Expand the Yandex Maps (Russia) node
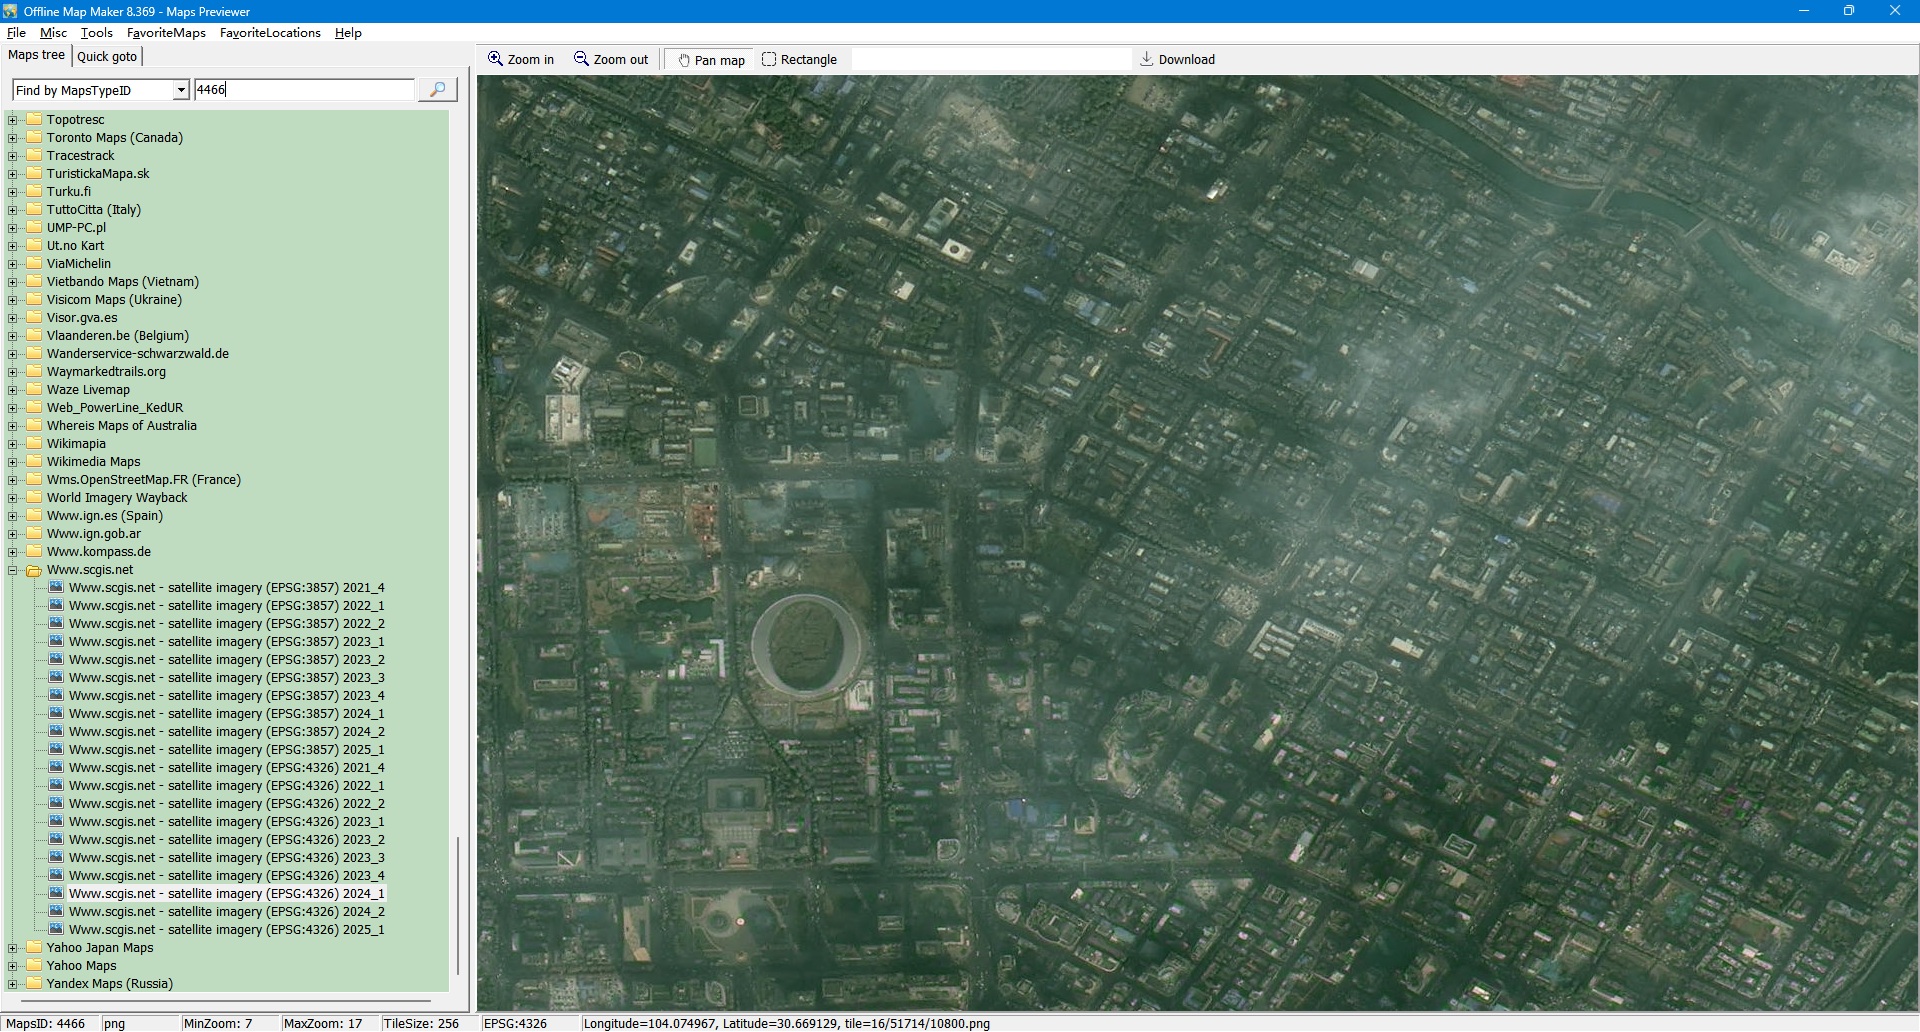 click(13, 984)
